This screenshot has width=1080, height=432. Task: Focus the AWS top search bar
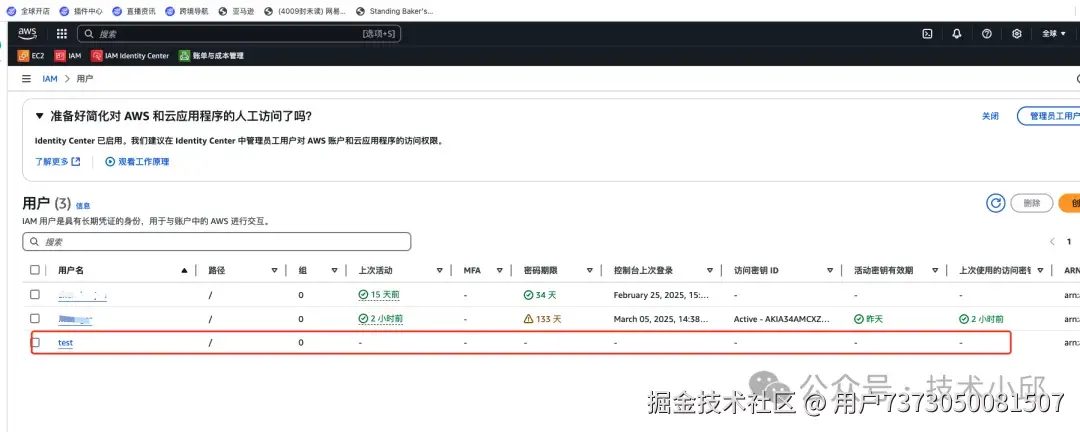pos(239,34)
